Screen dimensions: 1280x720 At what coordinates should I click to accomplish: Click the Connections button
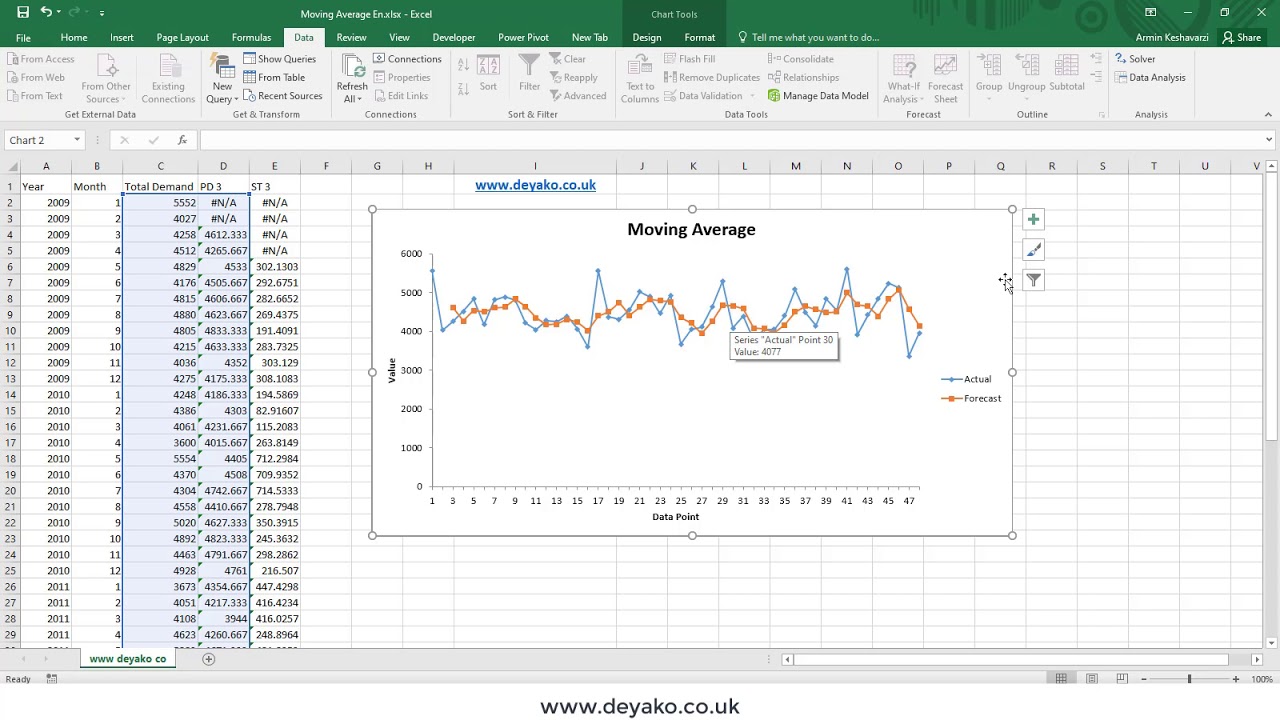pos(408,59)
